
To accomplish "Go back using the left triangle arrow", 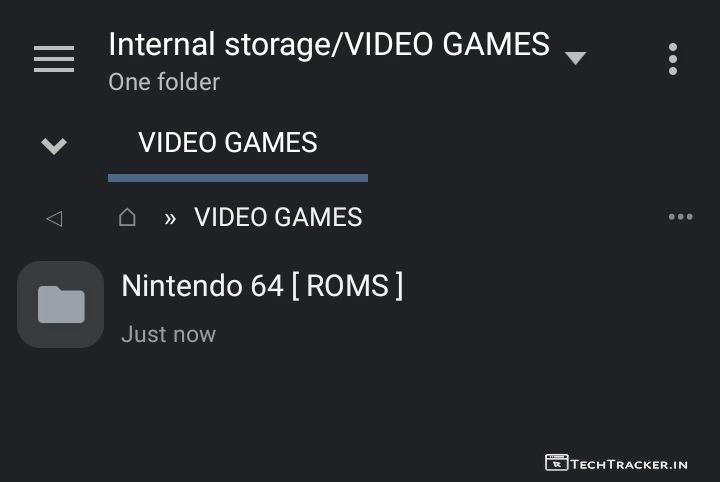I will 54,218.
